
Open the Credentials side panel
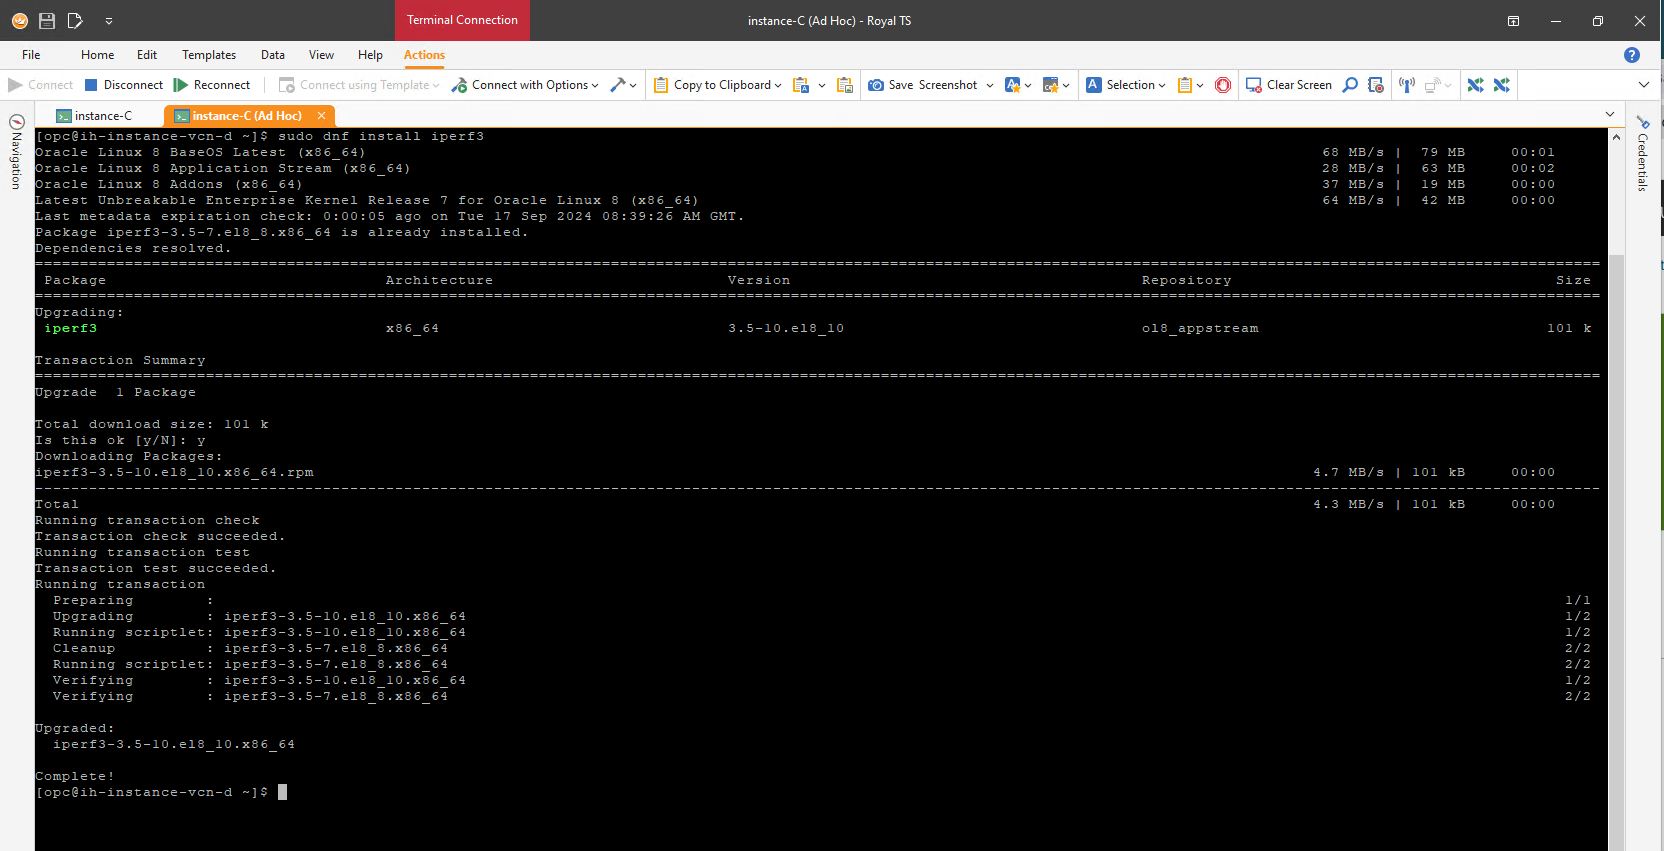pyautogui.click(x=1642, y=154)
